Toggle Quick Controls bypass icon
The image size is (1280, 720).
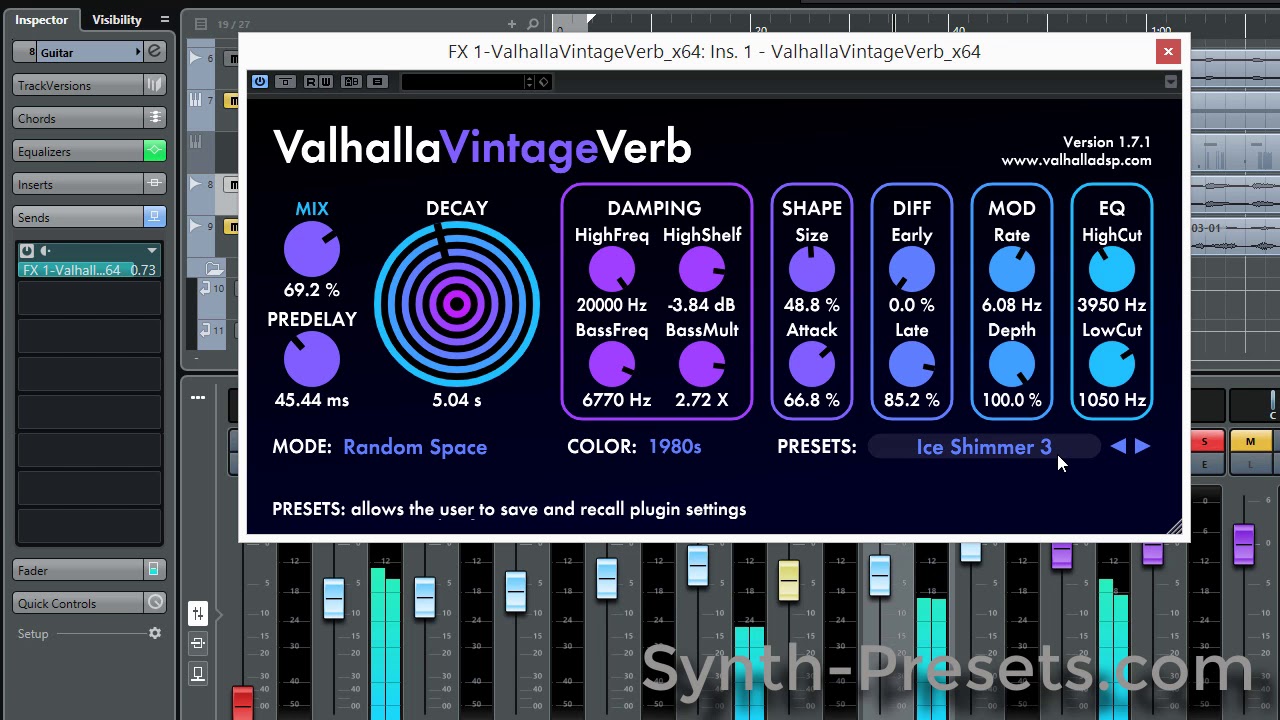pos(155,603)
